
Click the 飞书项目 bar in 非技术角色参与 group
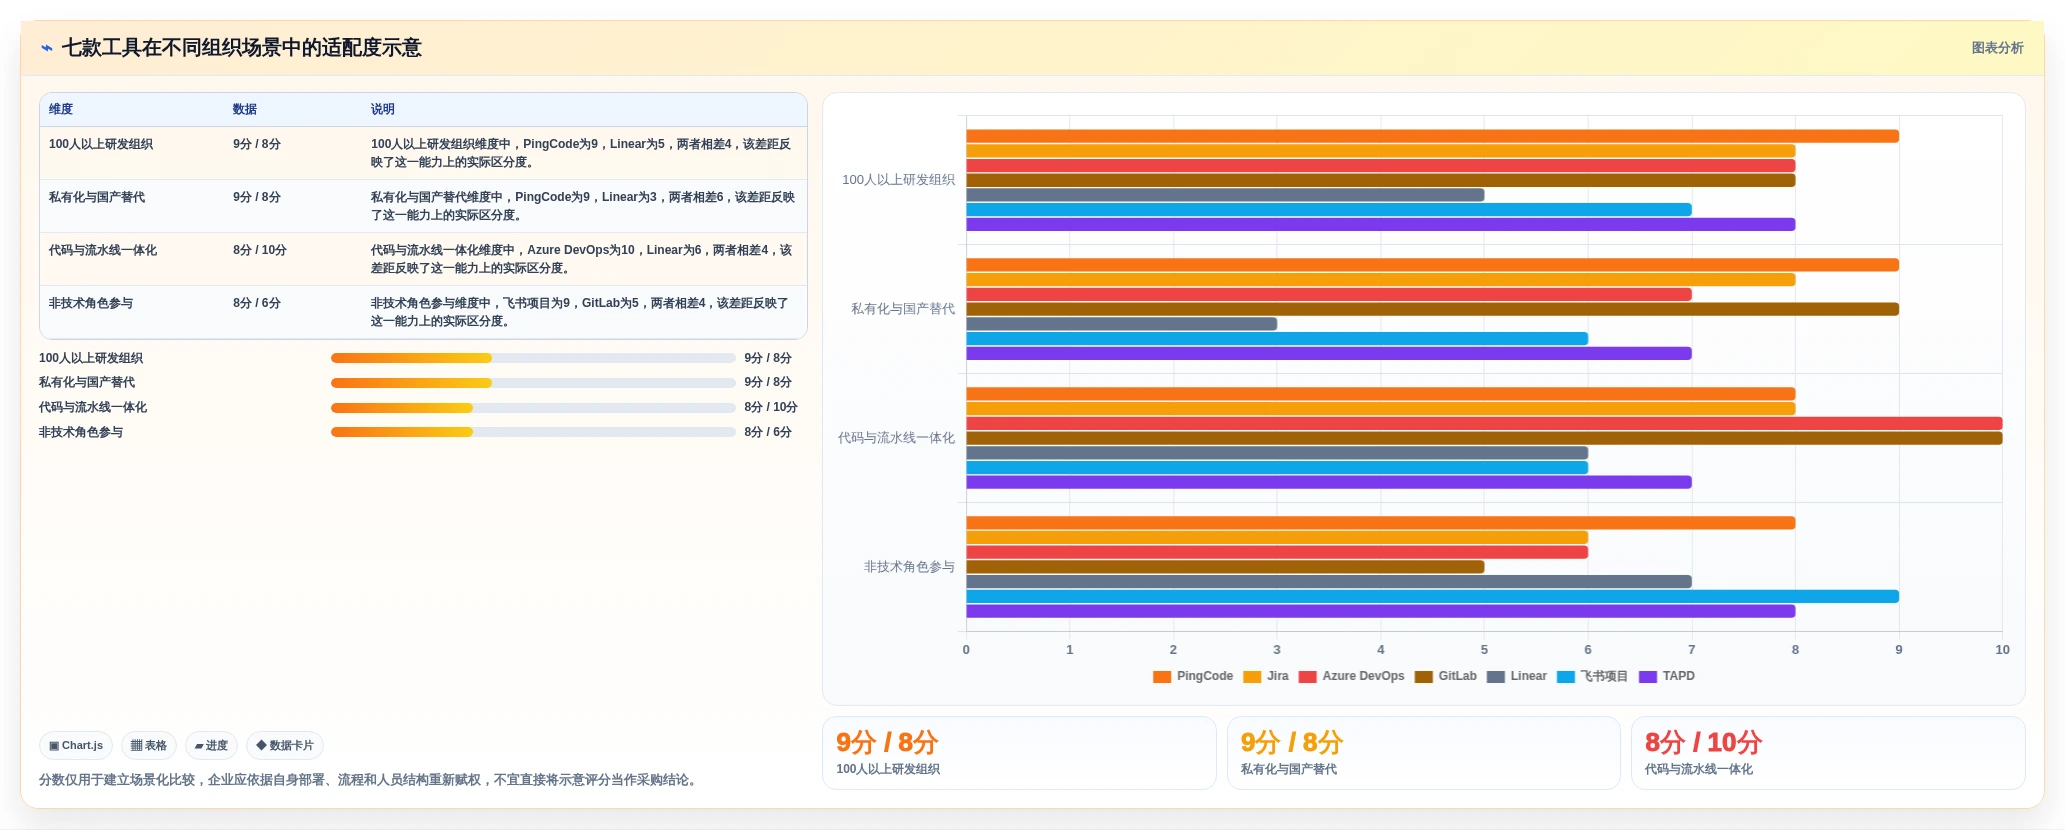coord(1432,596)
